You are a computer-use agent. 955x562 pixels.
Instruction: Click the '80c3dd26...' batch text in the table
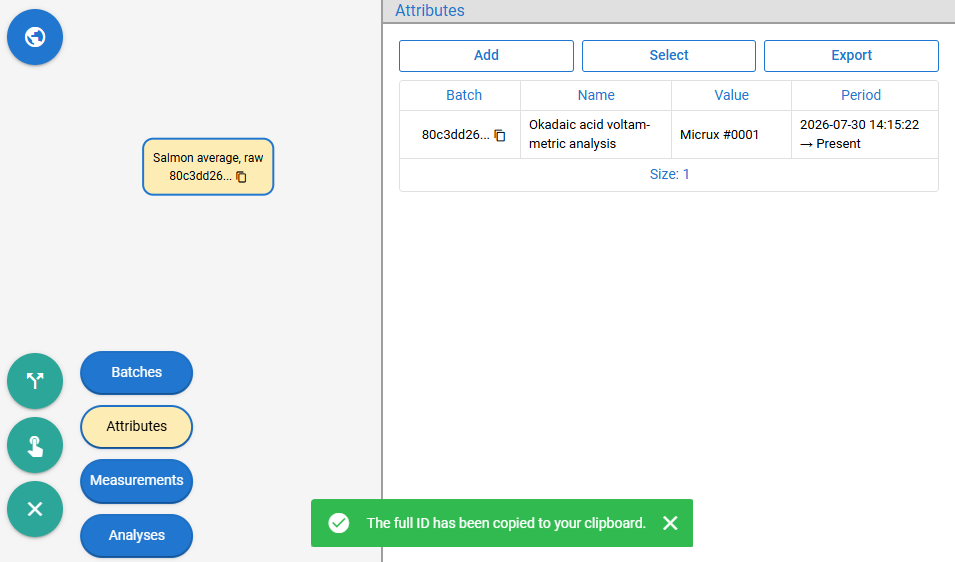tap(456, 135)
